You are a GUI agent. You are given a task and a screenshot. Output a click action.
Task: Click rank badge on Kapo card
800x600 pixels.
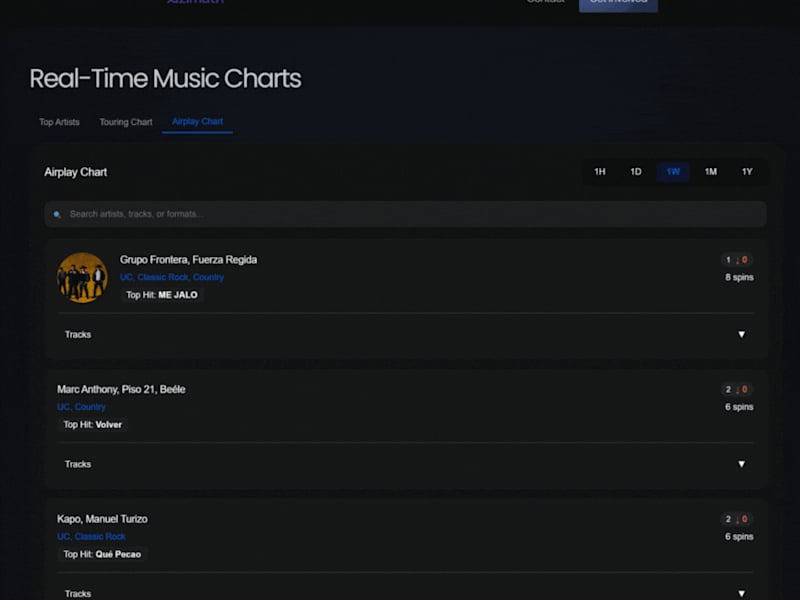736,519
